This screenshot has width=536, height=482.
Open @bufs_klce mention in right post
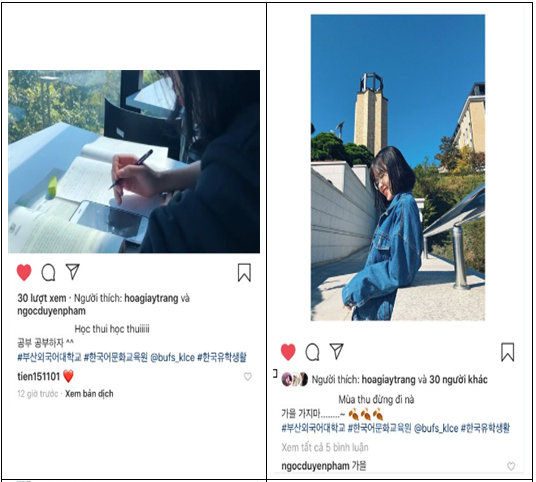click(x=436, y=428)
